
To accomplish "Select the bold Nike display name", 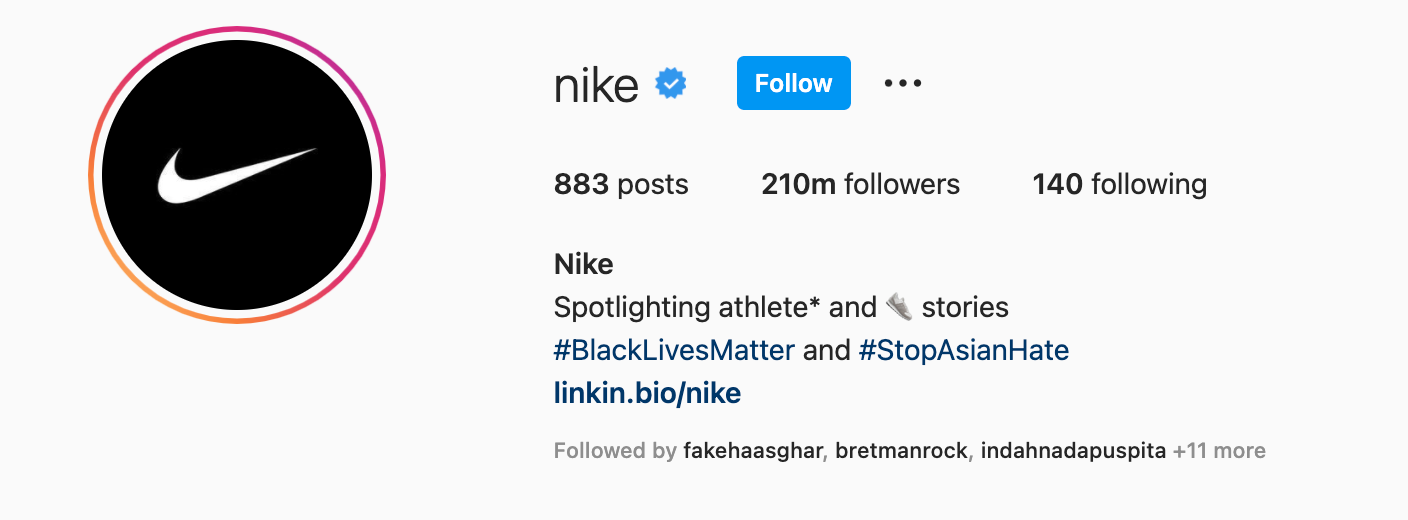I will [583, 264].
